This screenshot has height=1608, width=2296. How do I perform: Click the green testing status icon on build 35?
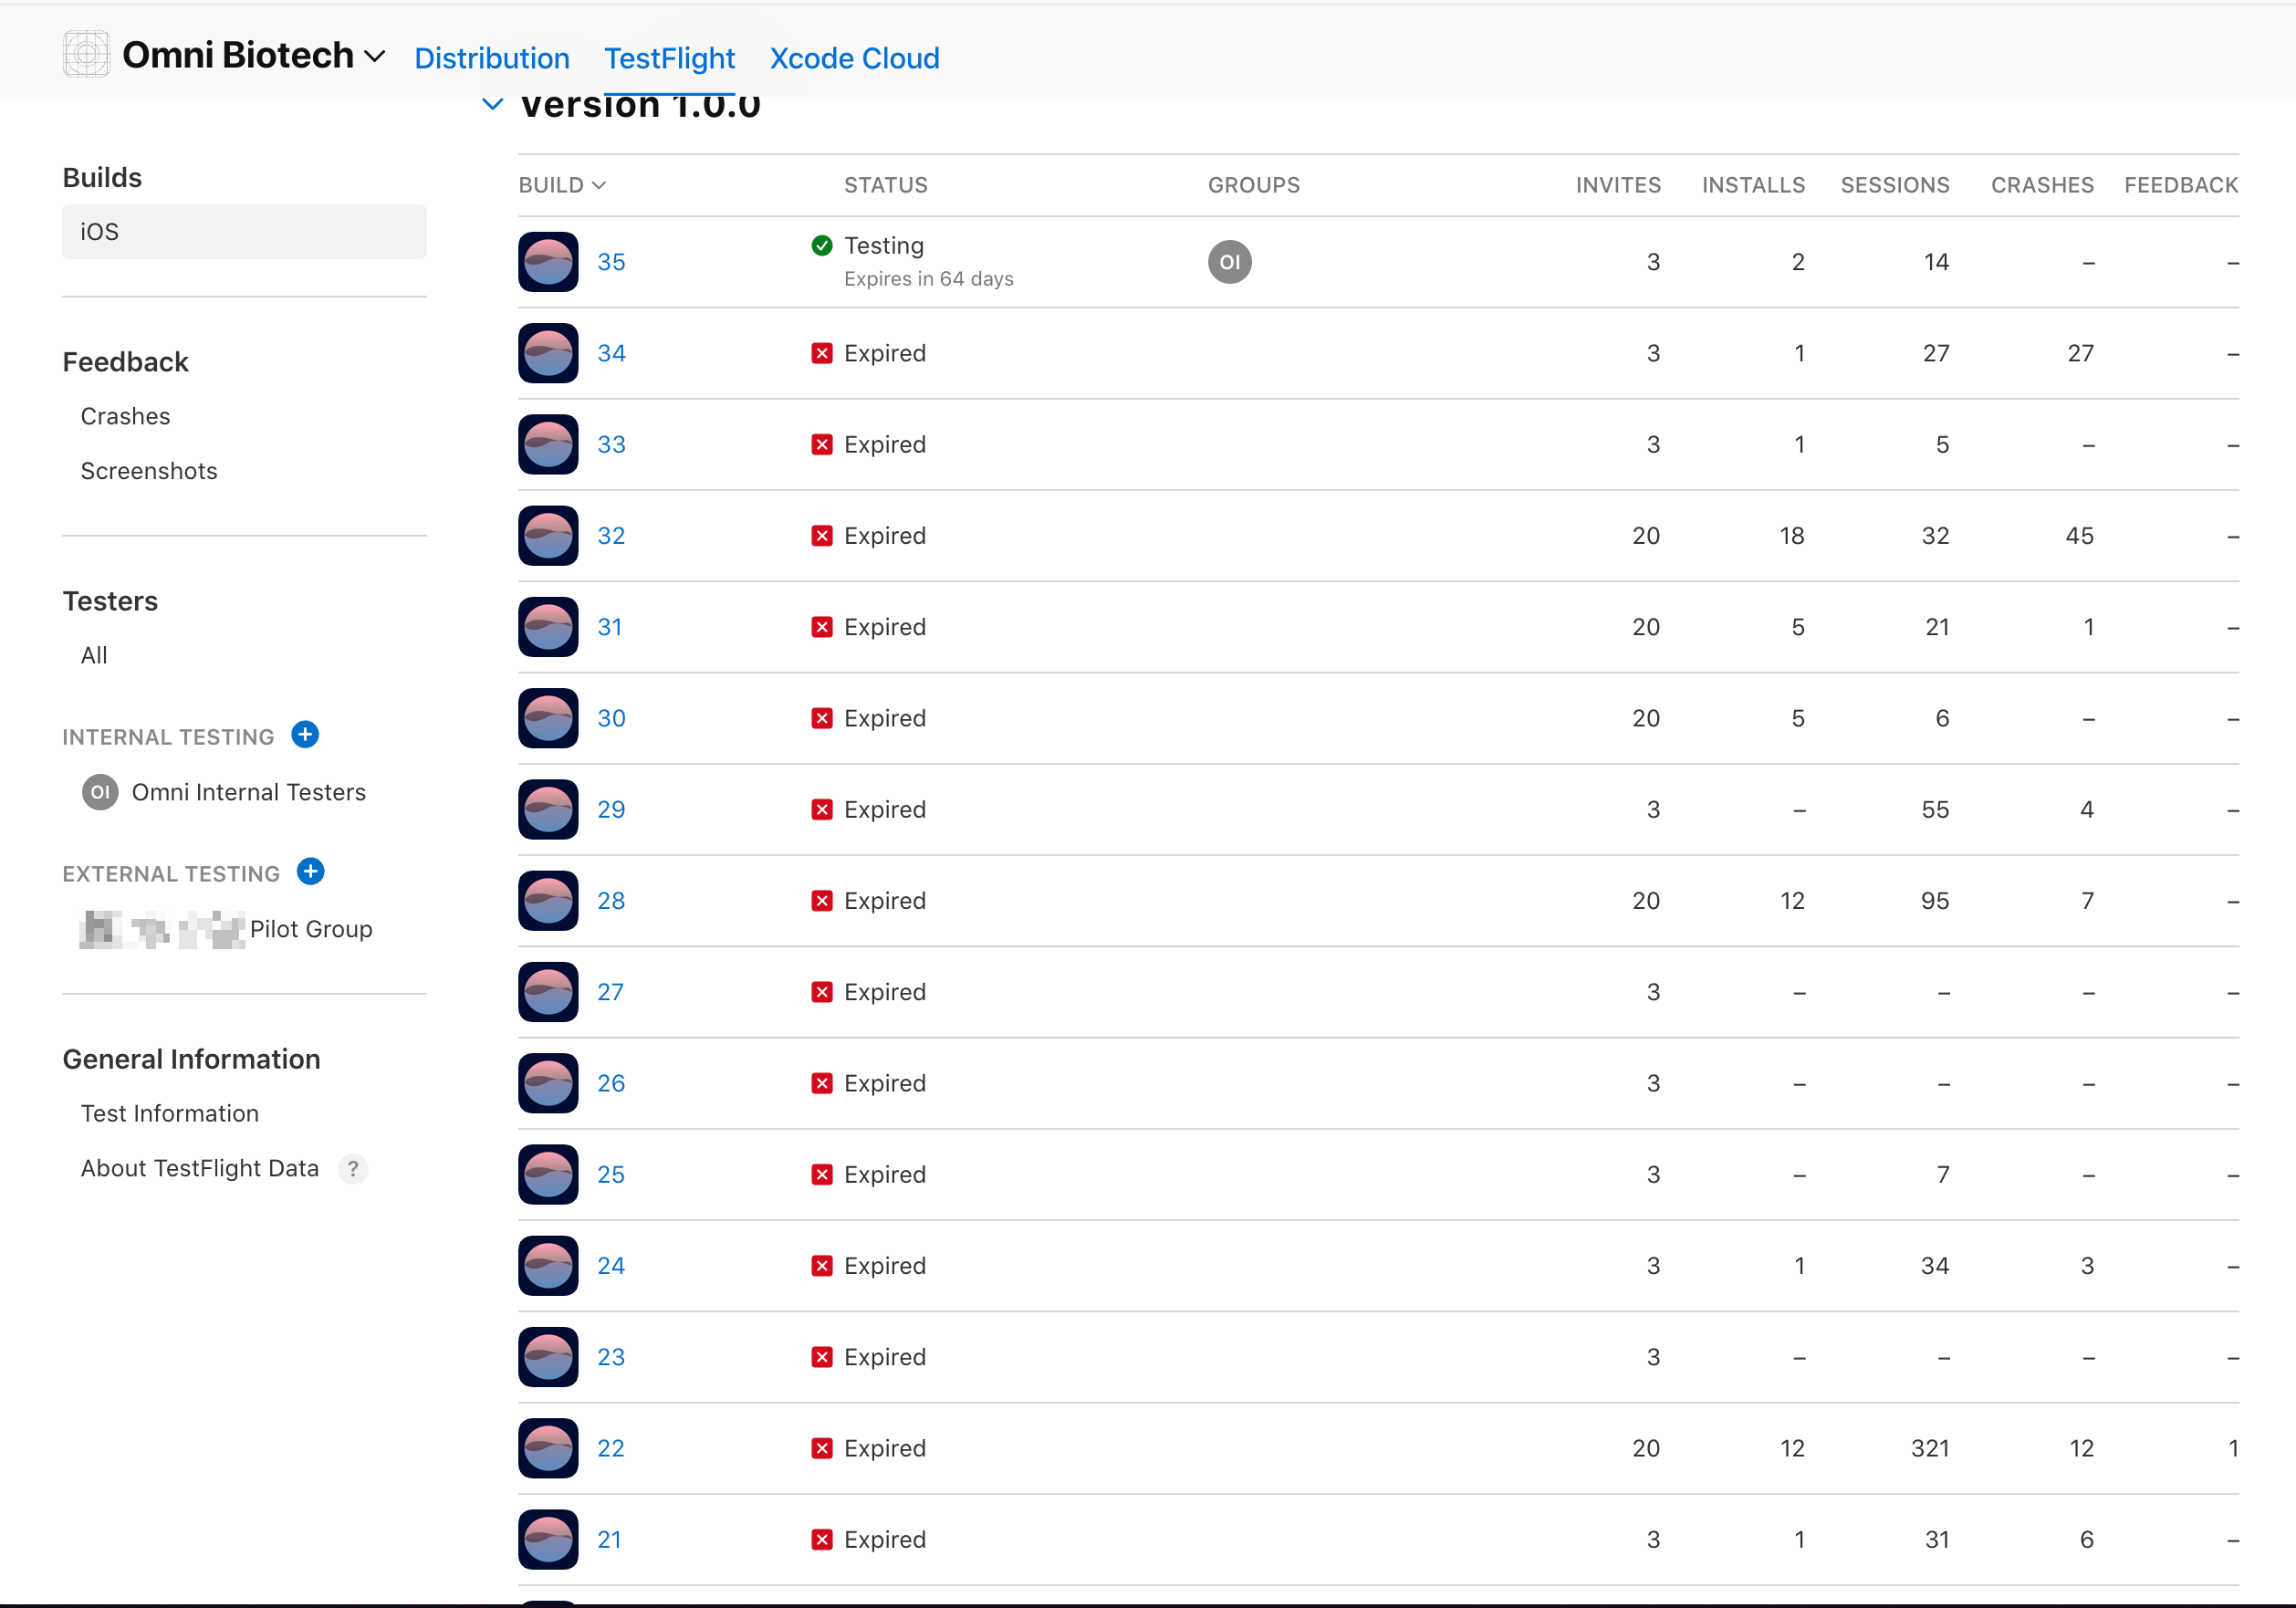click(x=822, y=246)
